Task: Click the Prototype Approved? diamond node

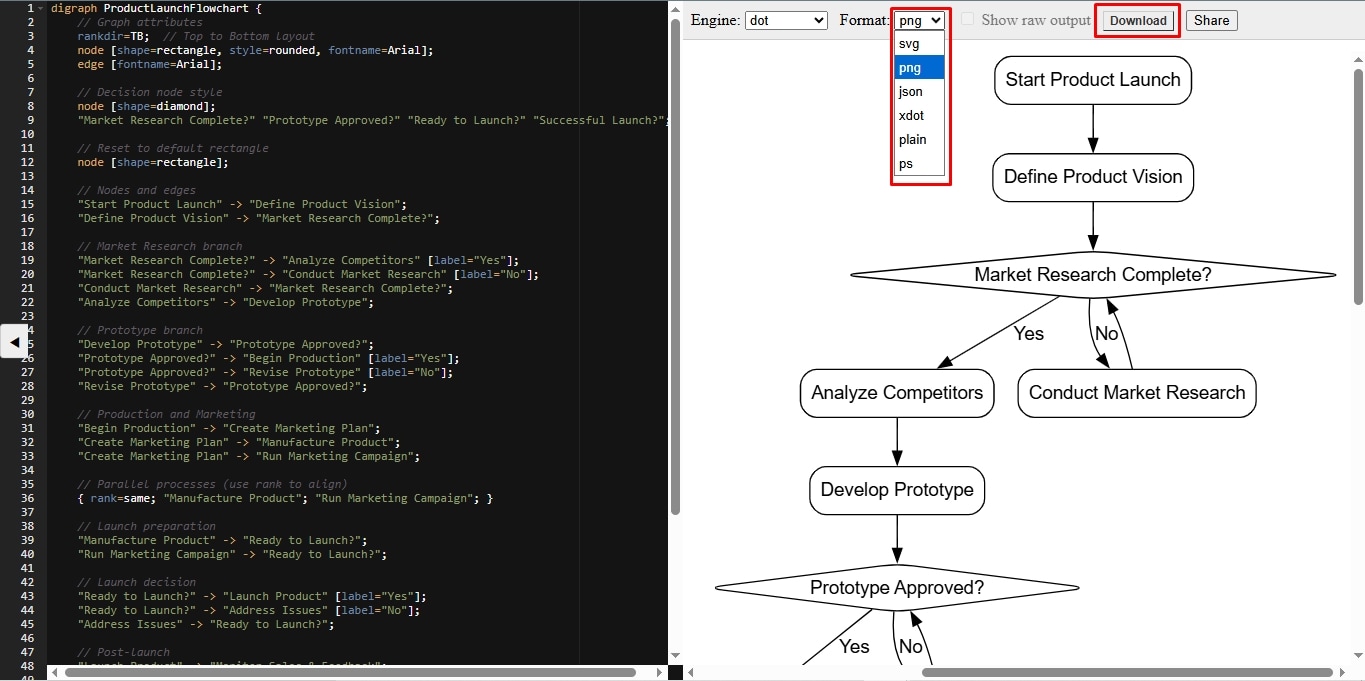Action: pos(897,588)
